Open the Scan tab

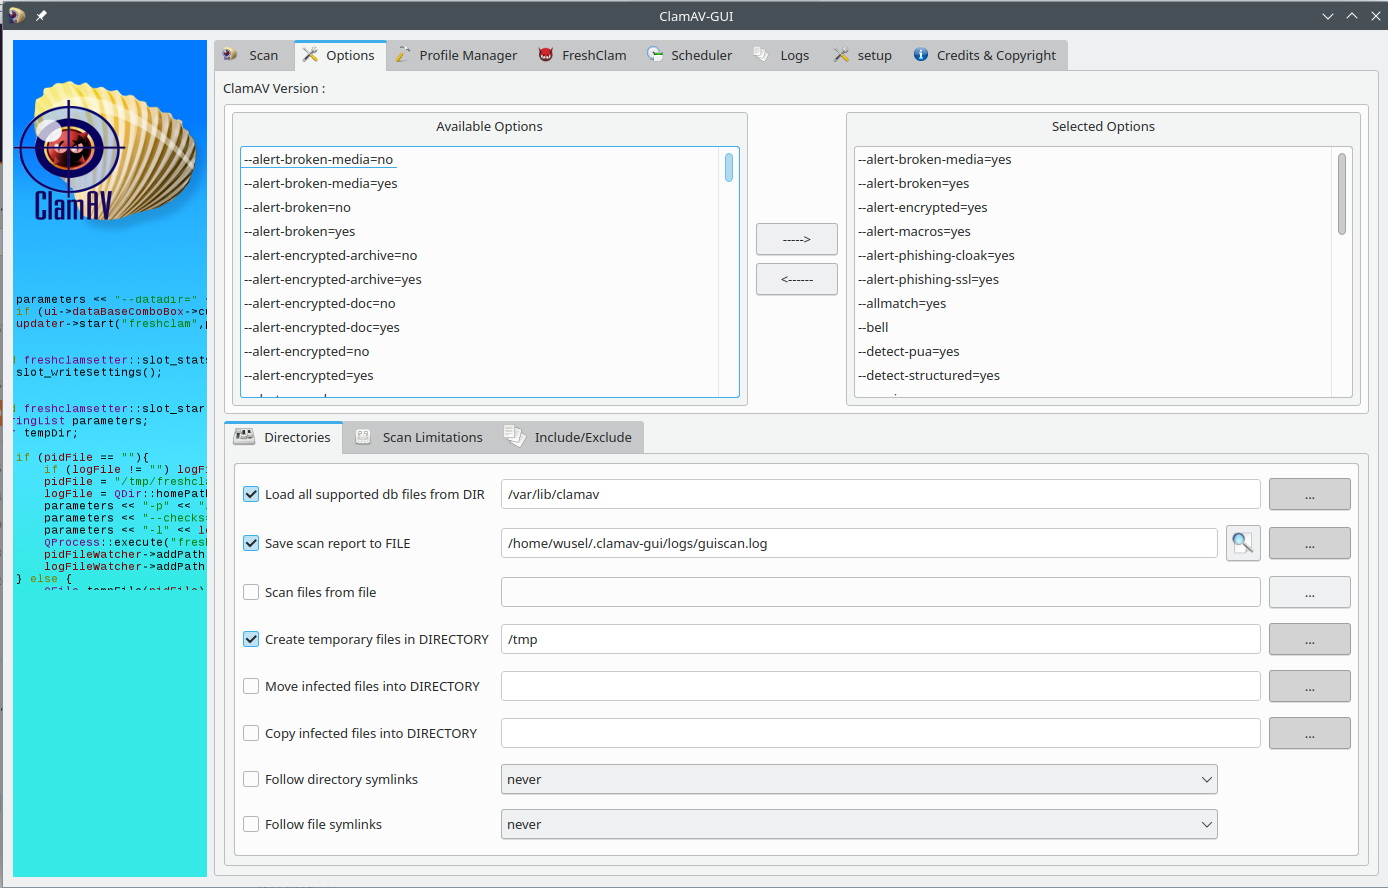coord(252,55)
